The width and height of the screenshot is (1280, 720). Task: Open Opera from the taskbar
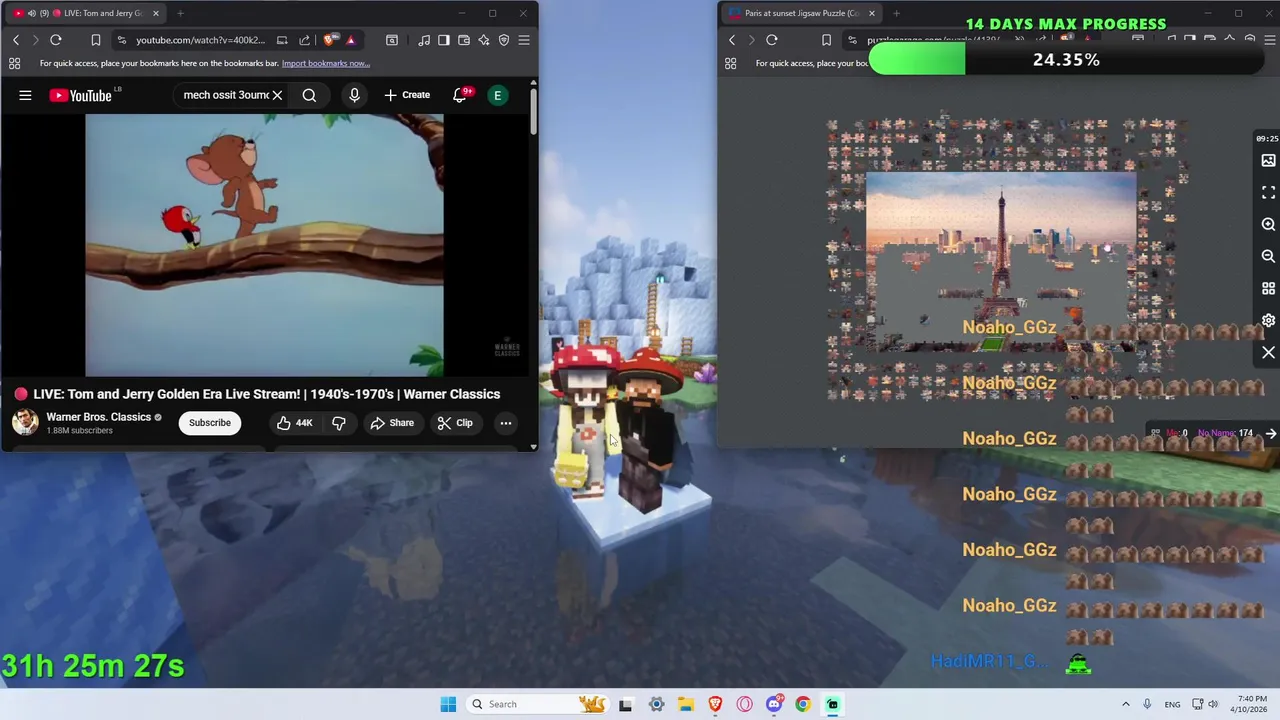[744, 704]
